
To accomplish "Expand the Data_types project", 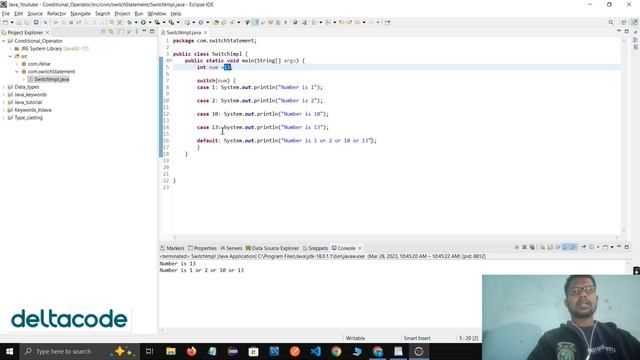I will click(x=4, y=87).
